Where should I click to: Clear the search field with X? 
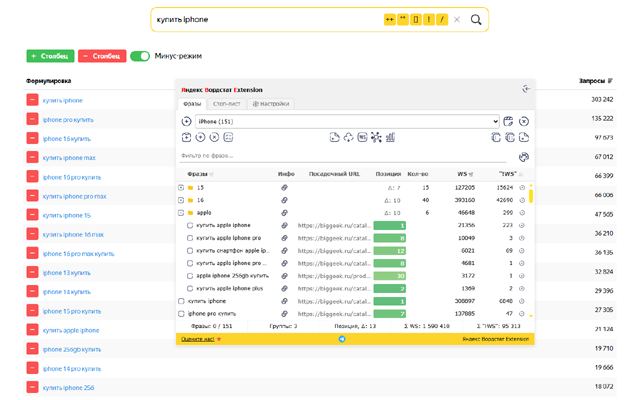457,20
